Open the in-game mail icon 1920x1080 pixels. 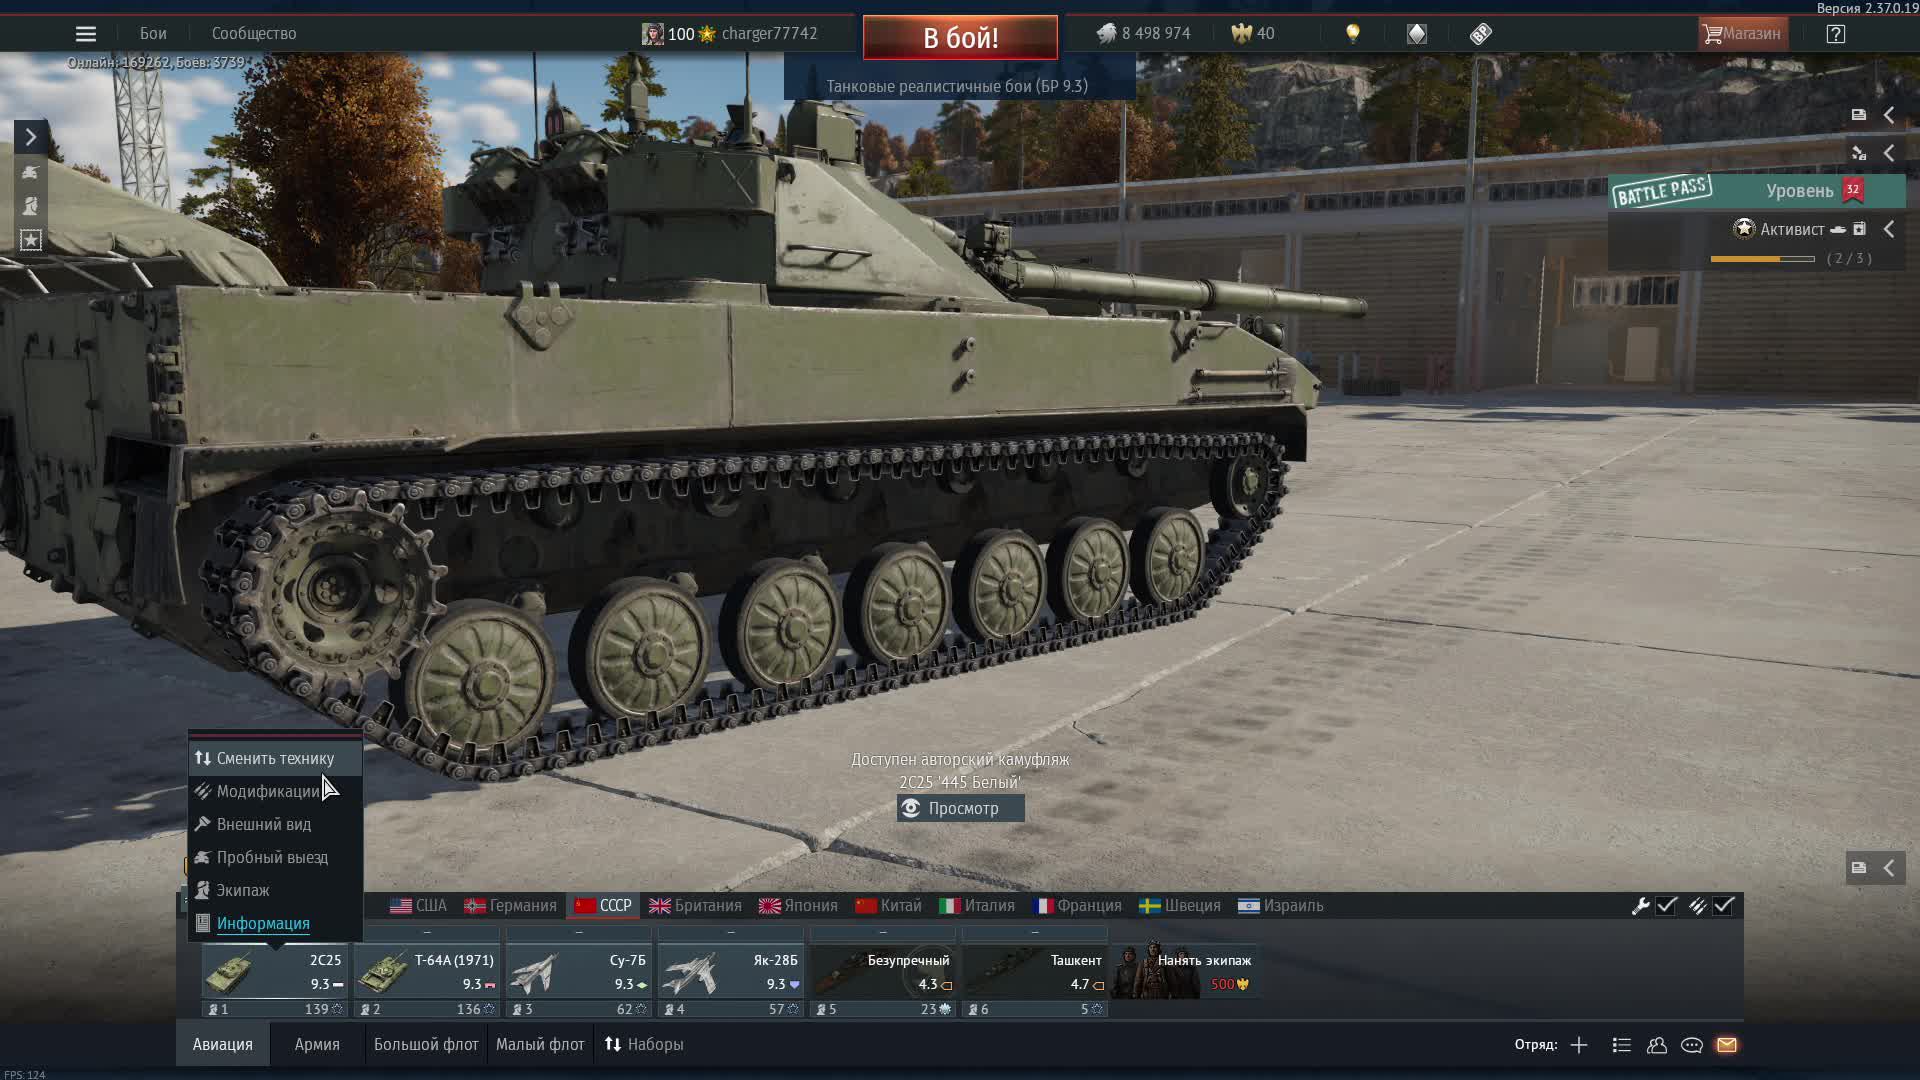1727,1045
